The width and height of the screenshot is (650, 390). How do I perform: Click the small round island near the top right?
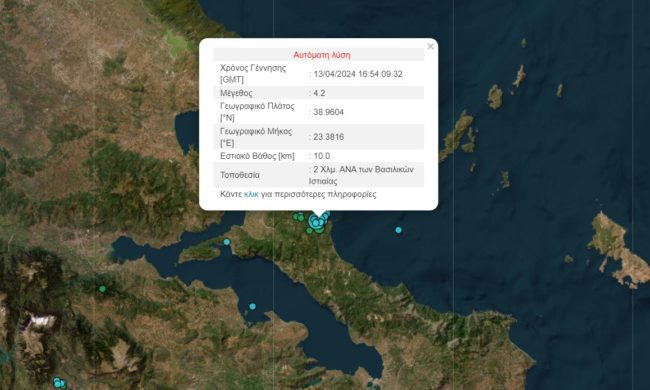(495, 97)
